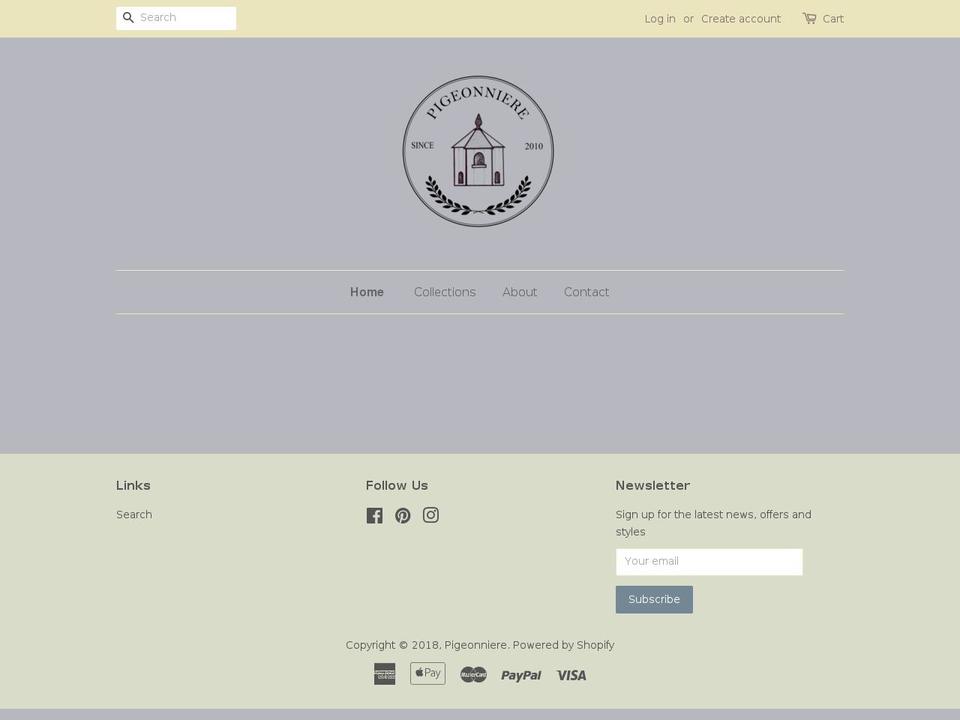Image resolution: width=960 pixels, height=720 pixels.
Task: Open the Log in link
Action: 660,19
